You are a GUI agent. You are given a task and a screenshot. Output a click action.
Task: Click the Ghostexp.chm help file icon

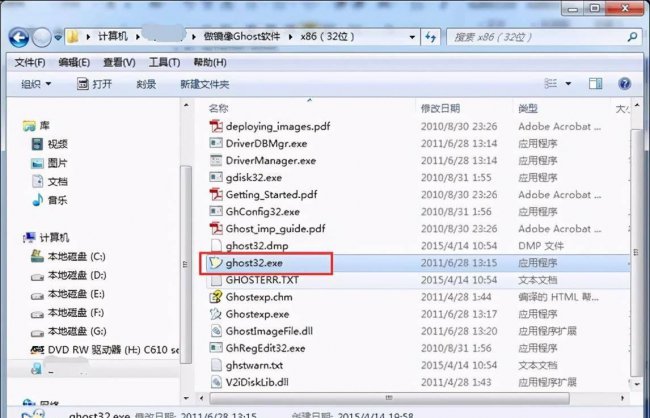click(x=216, y=296)
